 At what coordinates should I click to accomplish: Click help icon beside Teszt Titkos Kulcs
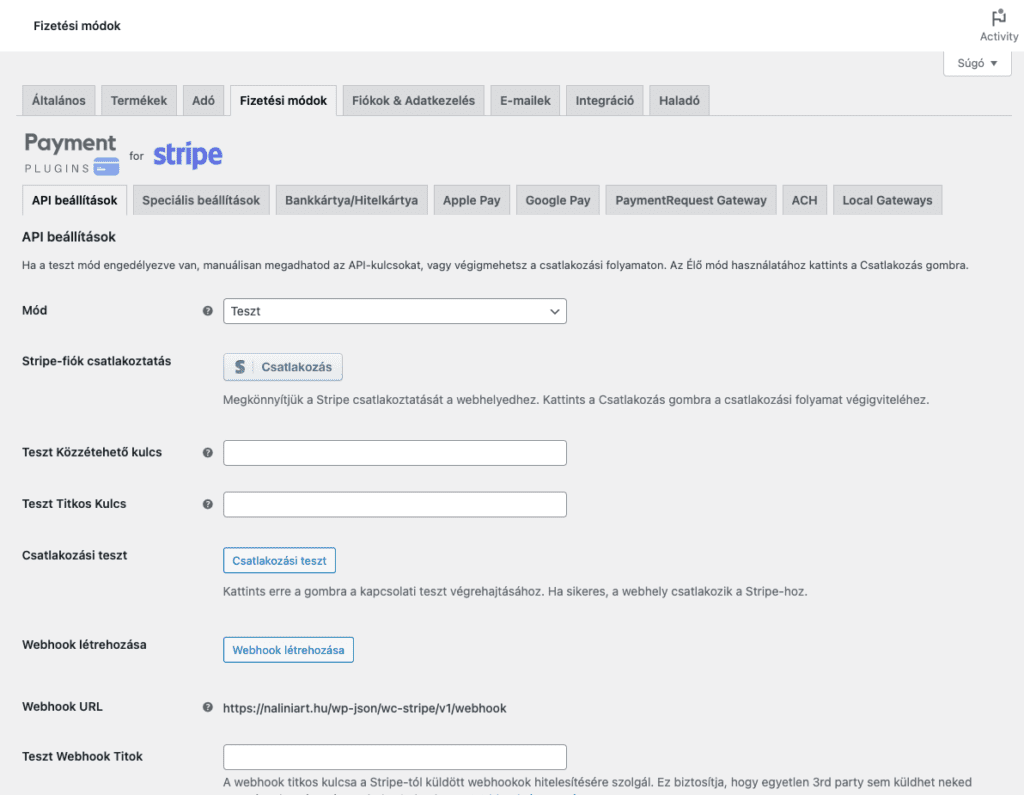click(x=208, y=504)
